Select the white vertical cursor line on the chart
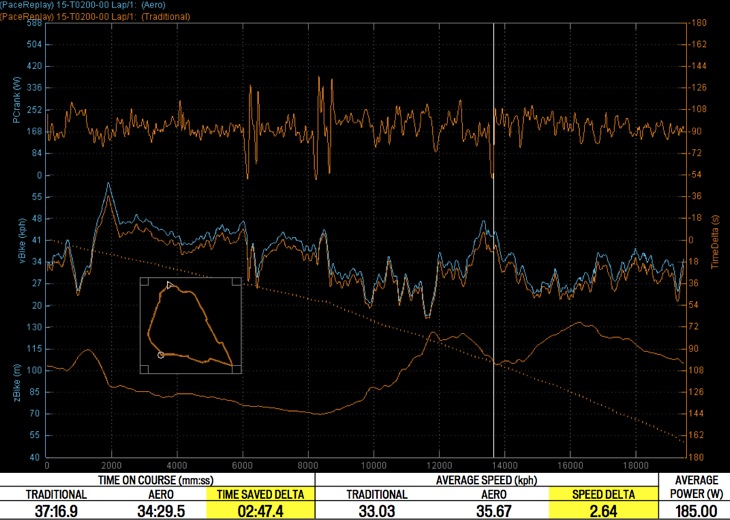 tap(493, 240)
